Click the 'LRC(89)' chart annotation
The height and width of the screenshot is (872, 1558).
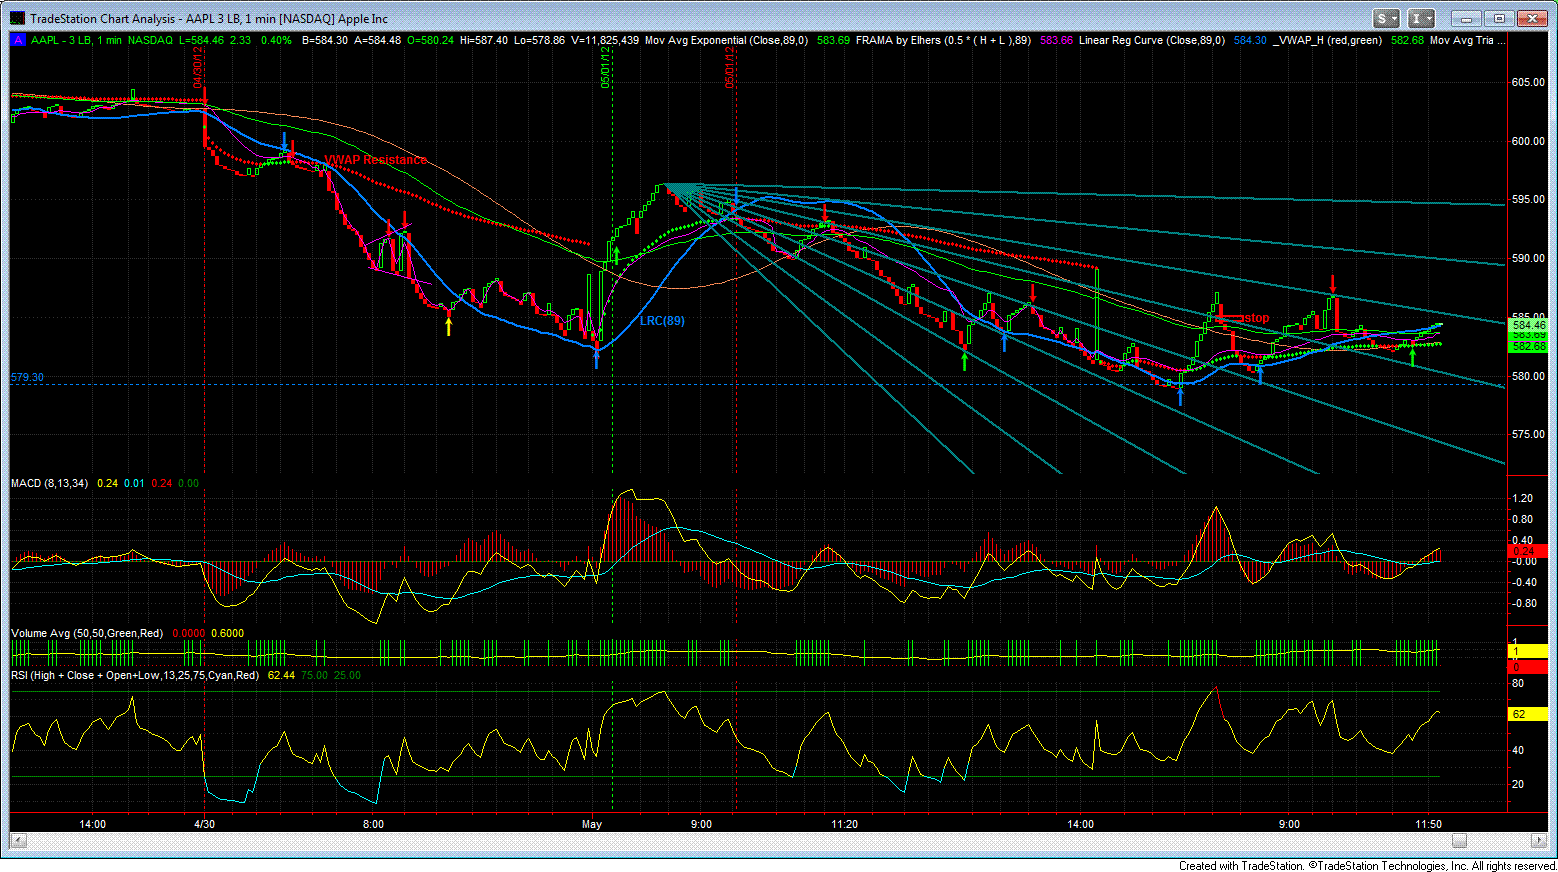[662, 321]
